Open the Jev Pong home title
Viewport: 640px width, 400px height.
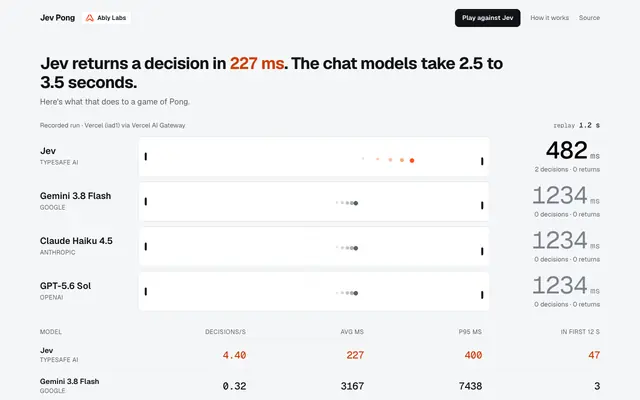58,18
